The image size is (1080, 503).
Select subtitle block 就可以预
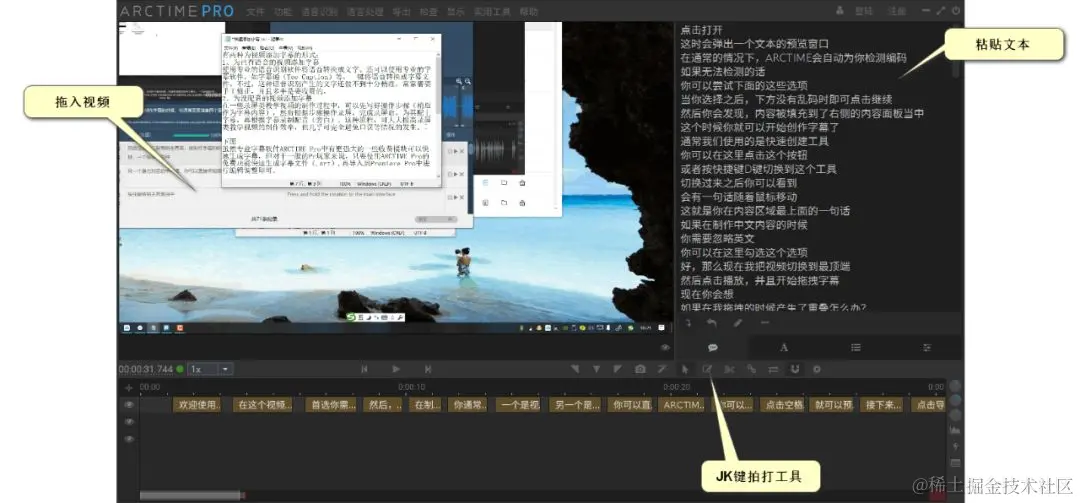[x=832, y=405]
